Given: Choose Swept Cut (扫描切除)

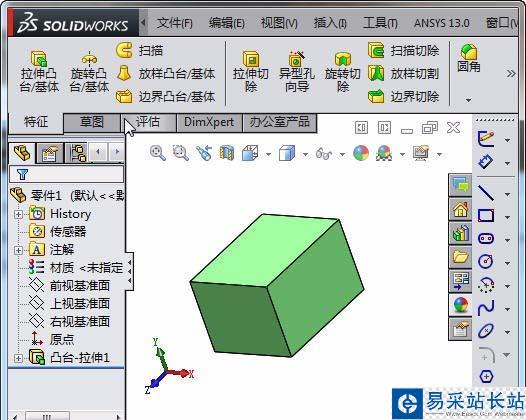Looking at the screenshot, I should (404, 51).
